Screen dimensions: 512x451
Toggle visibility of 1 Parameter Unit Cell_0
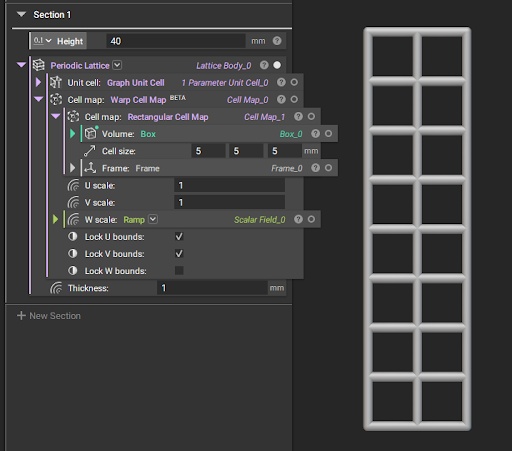pyautogui.click(x=294, y=82)
